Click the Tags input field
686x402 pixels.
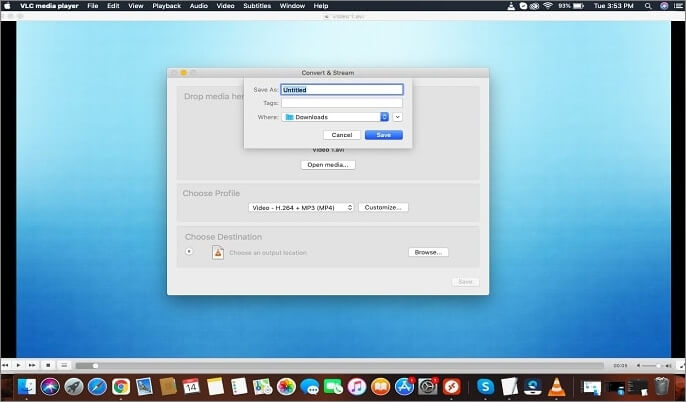click(341, 103)
